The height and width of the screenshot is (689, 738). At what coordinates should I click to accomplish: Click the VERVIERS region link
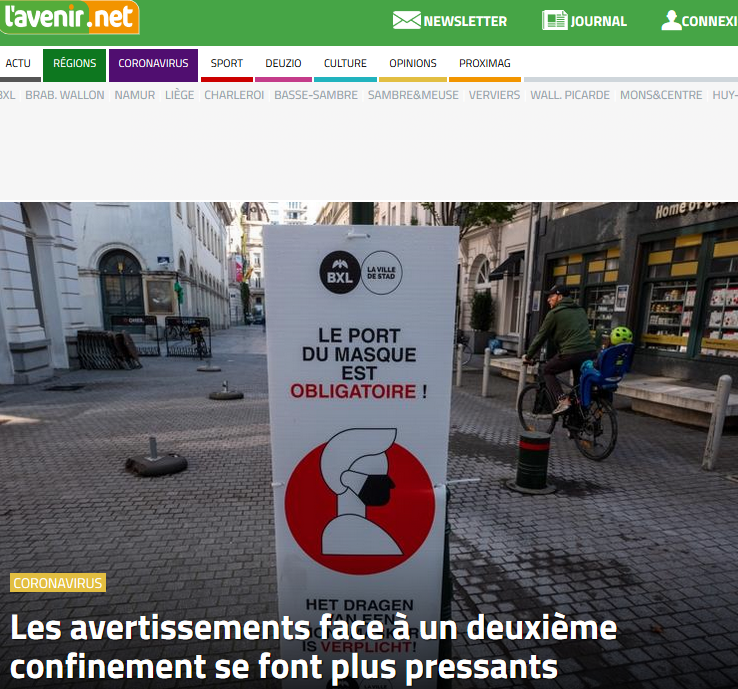pyautogui.click(x=494, y=95)
